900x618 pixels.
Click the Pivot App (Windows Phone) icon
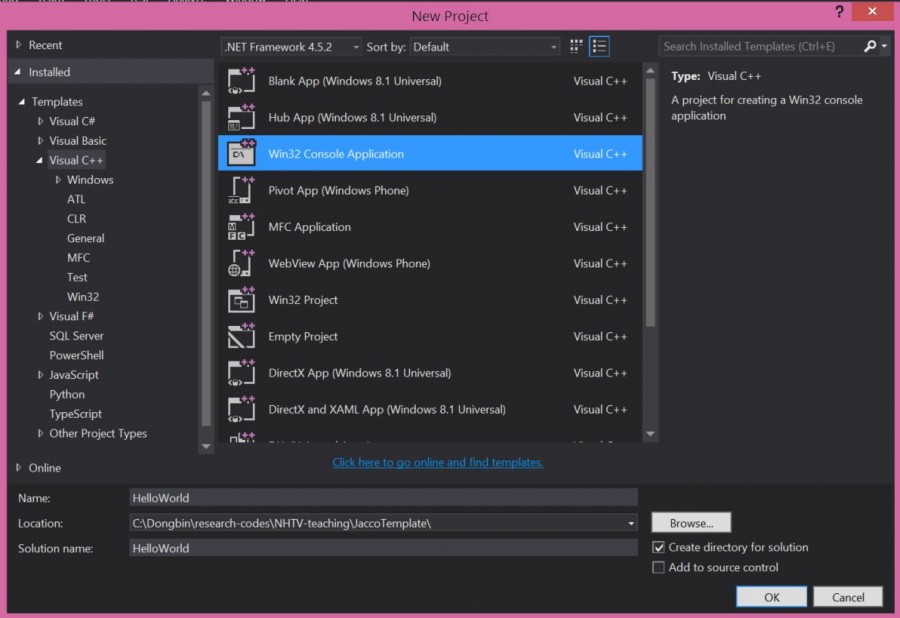click(241, 191)
